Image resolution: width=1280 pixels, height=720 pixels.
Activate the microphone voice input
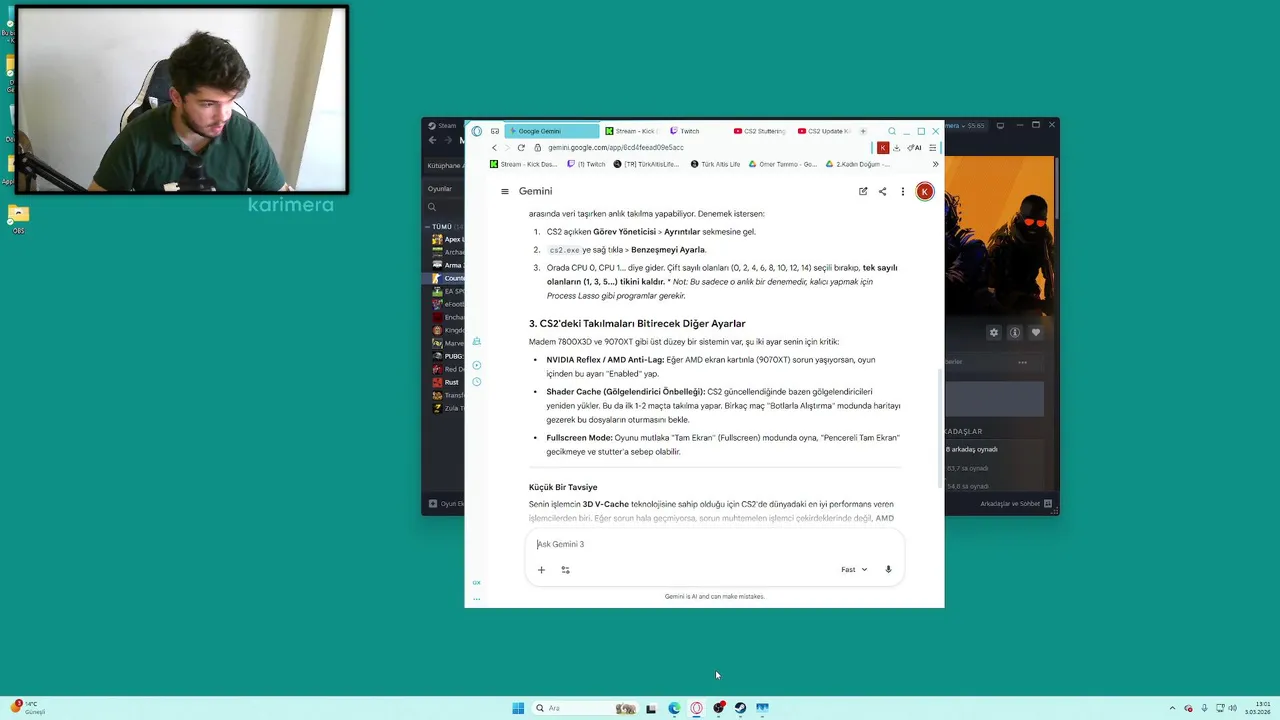(888, 569)
